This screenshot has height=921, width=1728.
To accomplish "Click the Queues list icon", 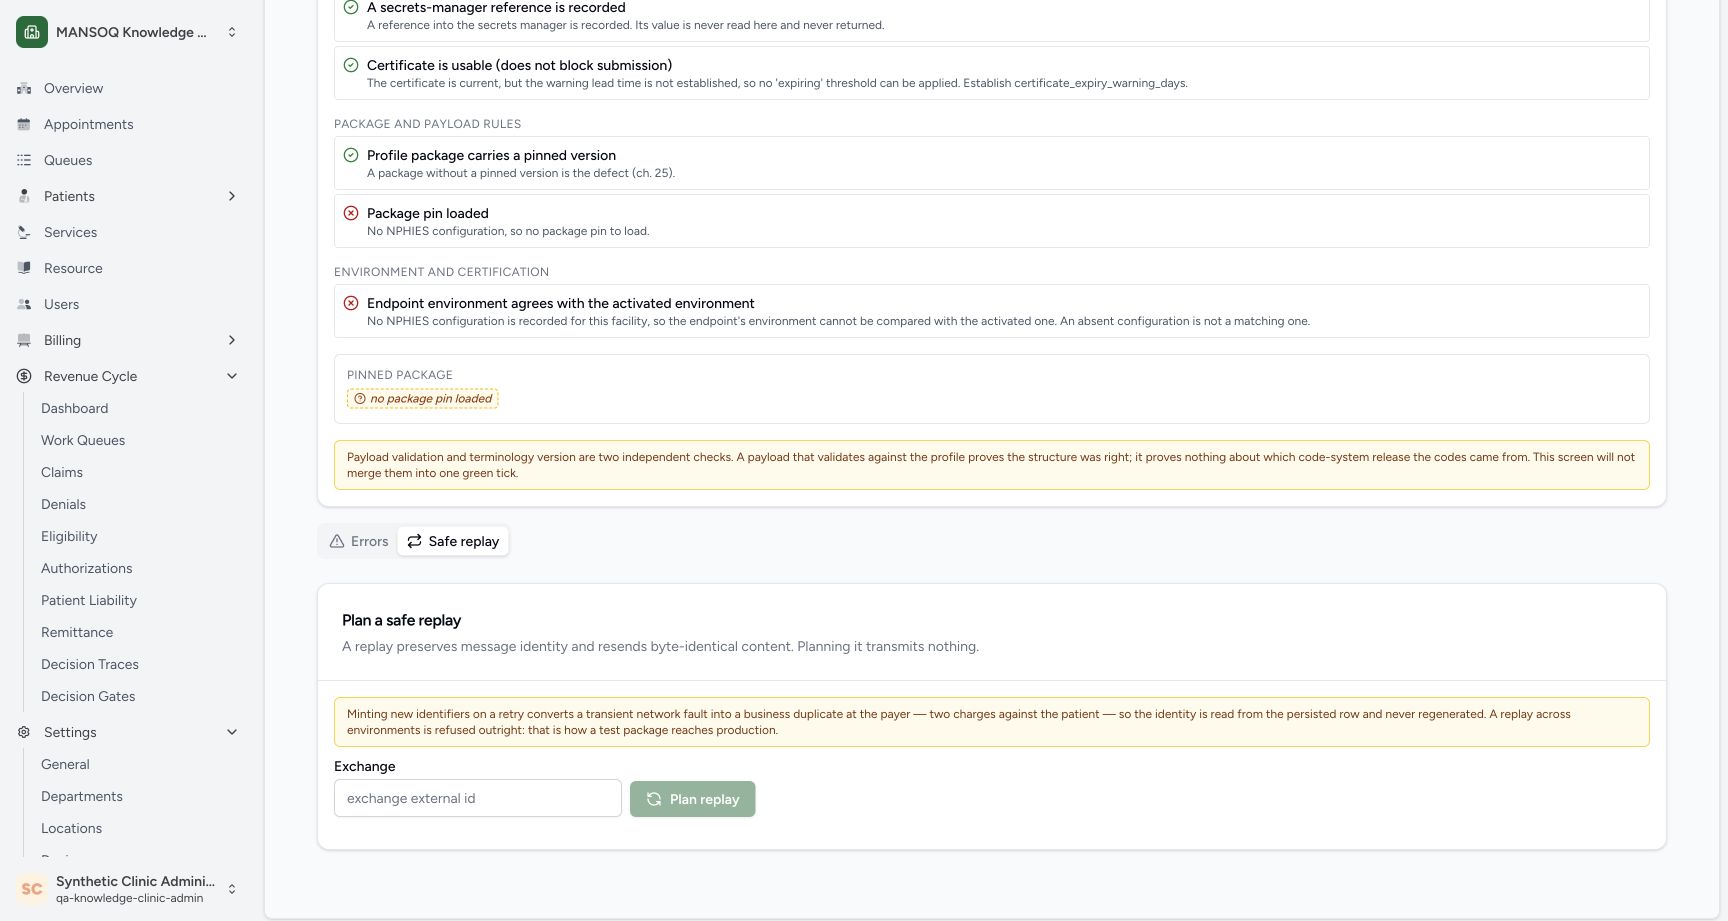I will pos(24,160).
